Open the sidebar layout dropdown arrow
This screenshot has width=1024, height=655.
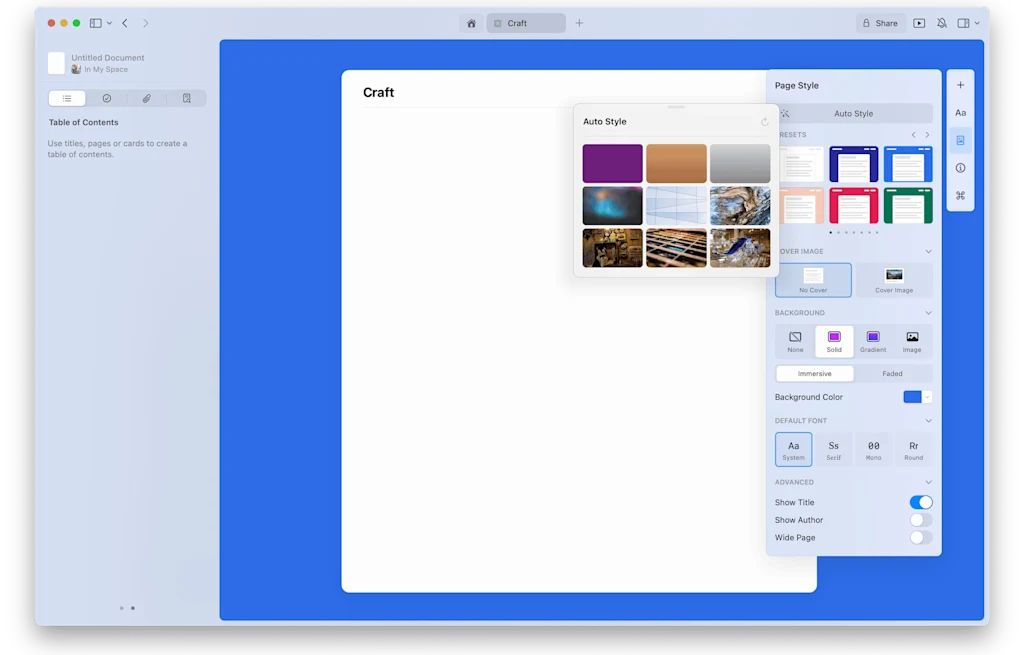click(109, 23)
